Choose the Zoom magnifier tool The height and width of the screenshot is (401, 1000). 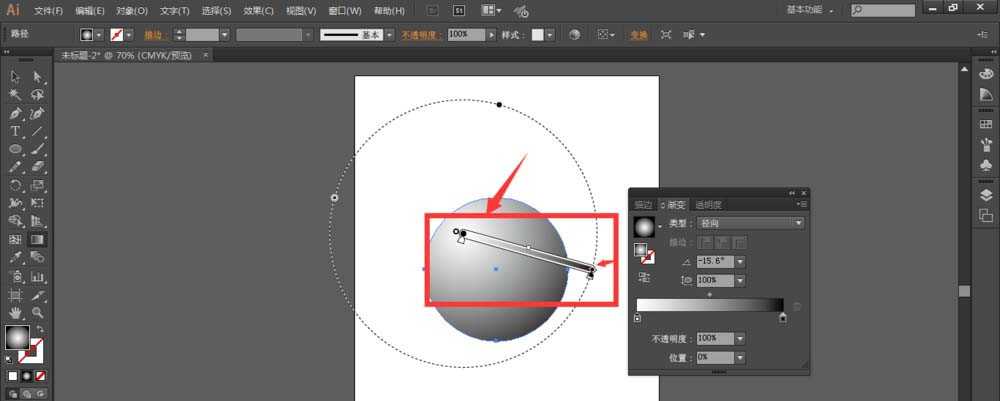pos(37,313)
